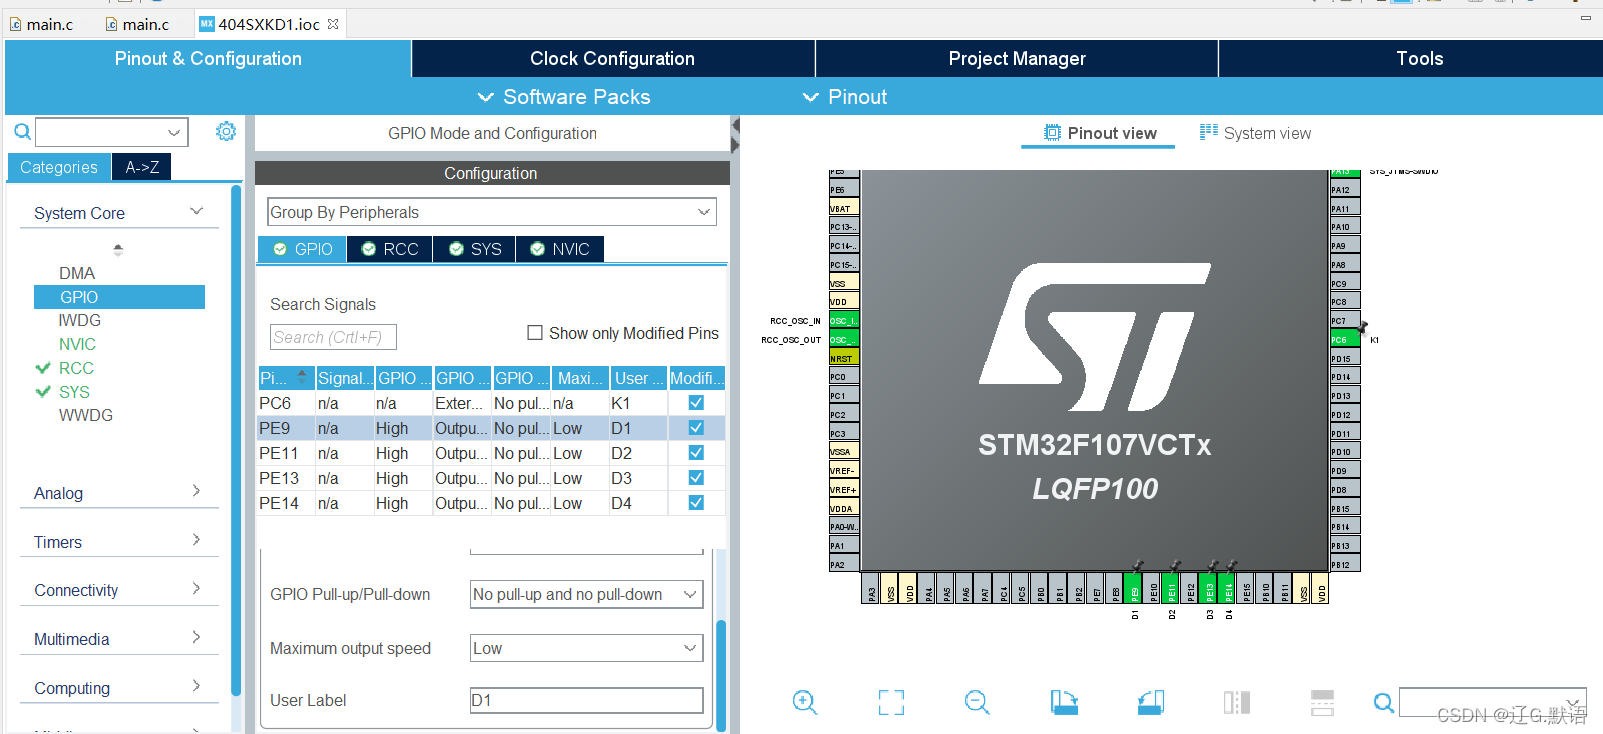Click the Pinout view chip icon

pyautogui.click(x=1052, y=133)
